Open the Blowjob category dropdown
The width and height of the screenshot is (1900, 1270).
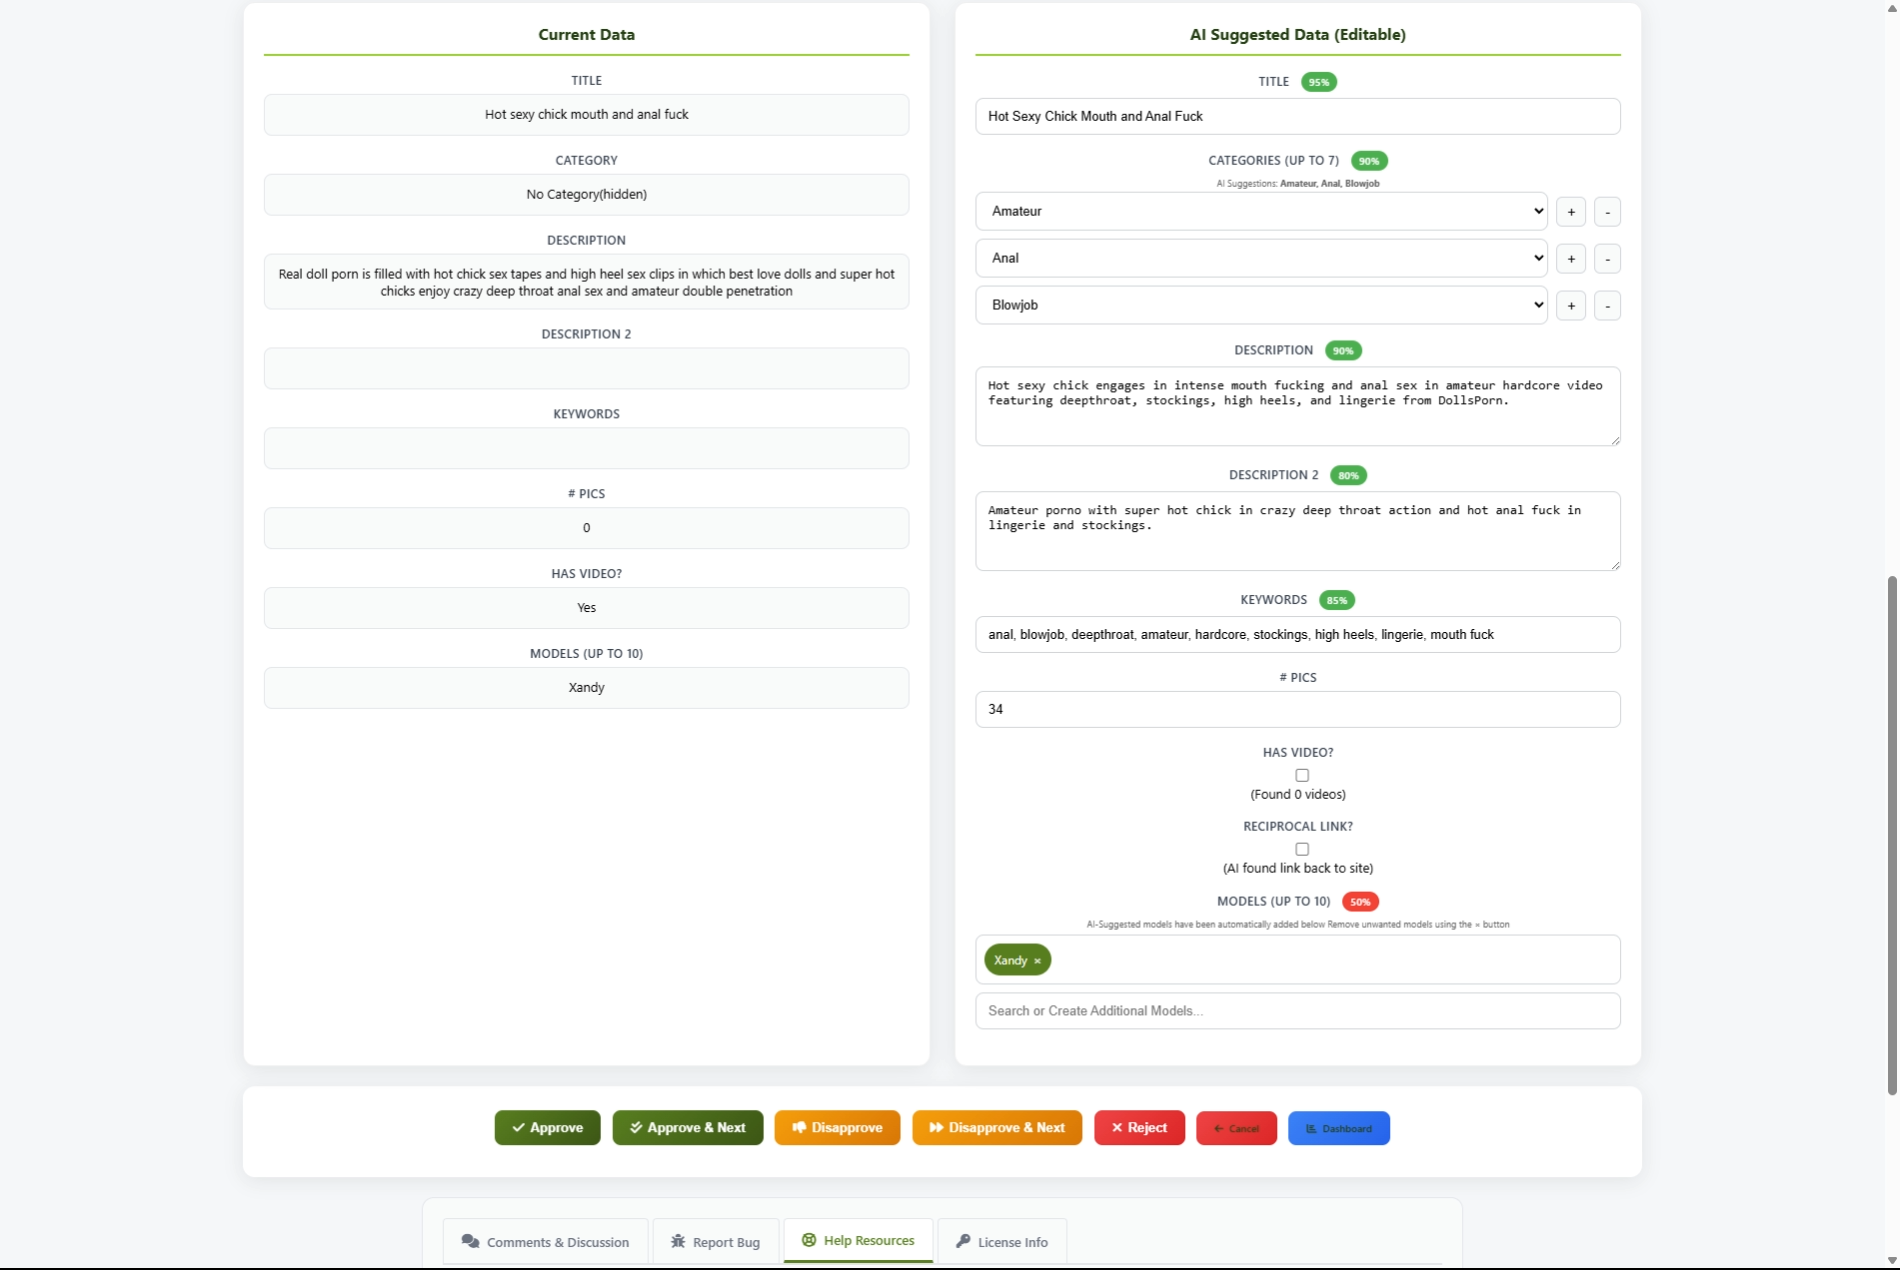[x=1260, y=306]
